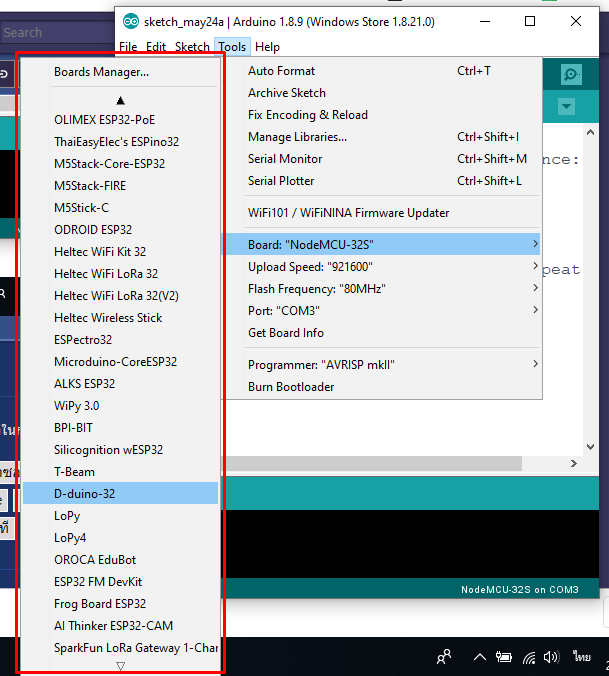
Task: Open Boards Manager...
Action: pyautogui.click(x=121, y=72)
